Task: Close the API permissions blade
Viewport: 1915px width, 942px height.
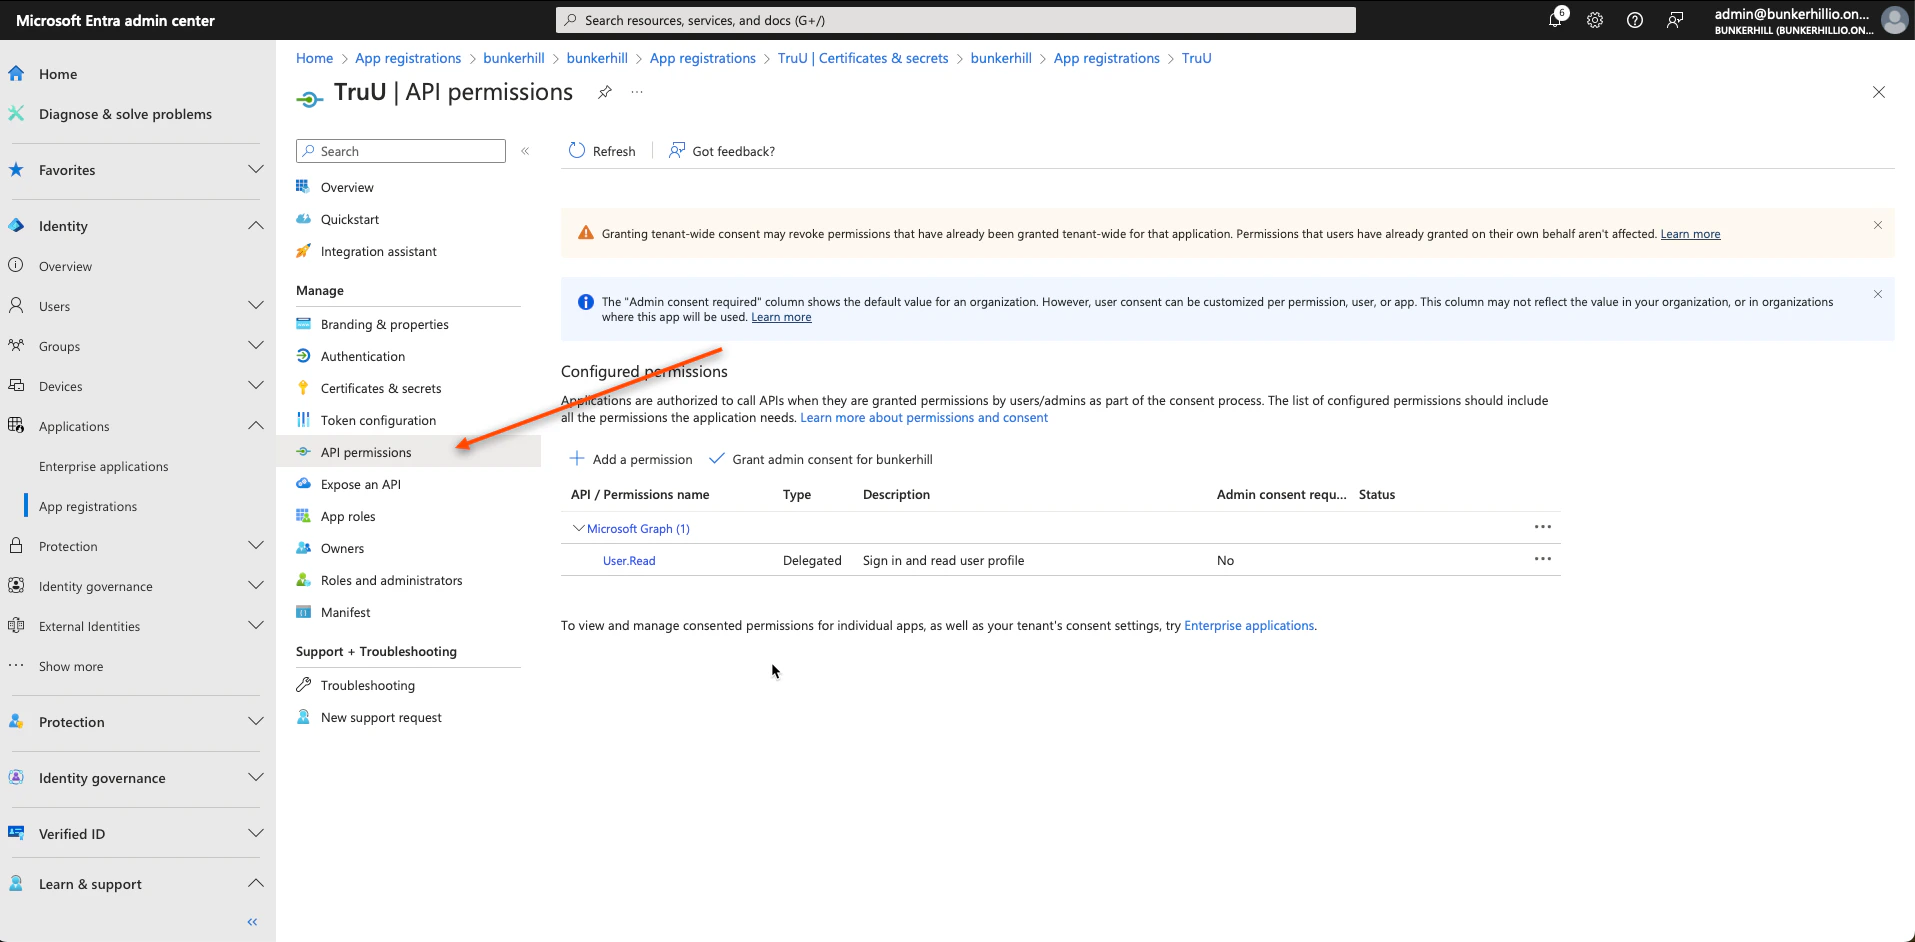Action: click(x=1879, y=92)
